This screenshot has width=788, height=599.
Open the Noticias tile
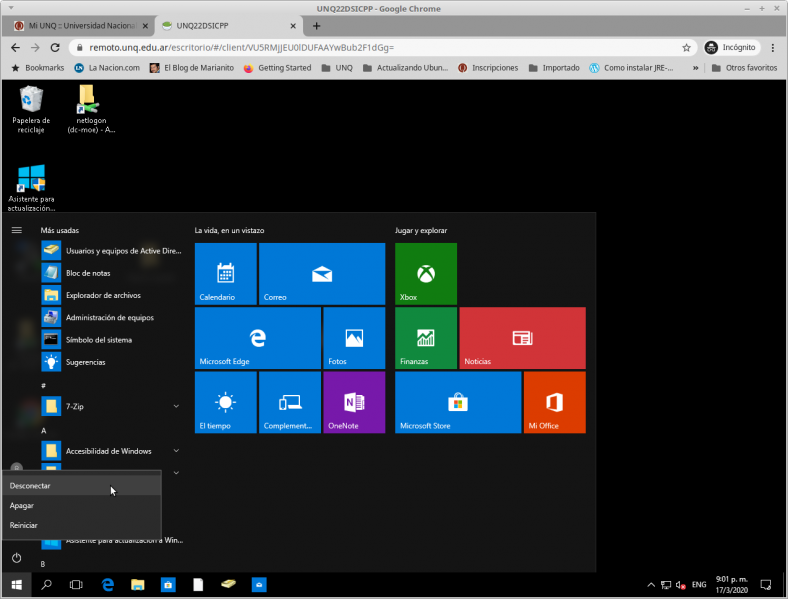coord(522,338)
